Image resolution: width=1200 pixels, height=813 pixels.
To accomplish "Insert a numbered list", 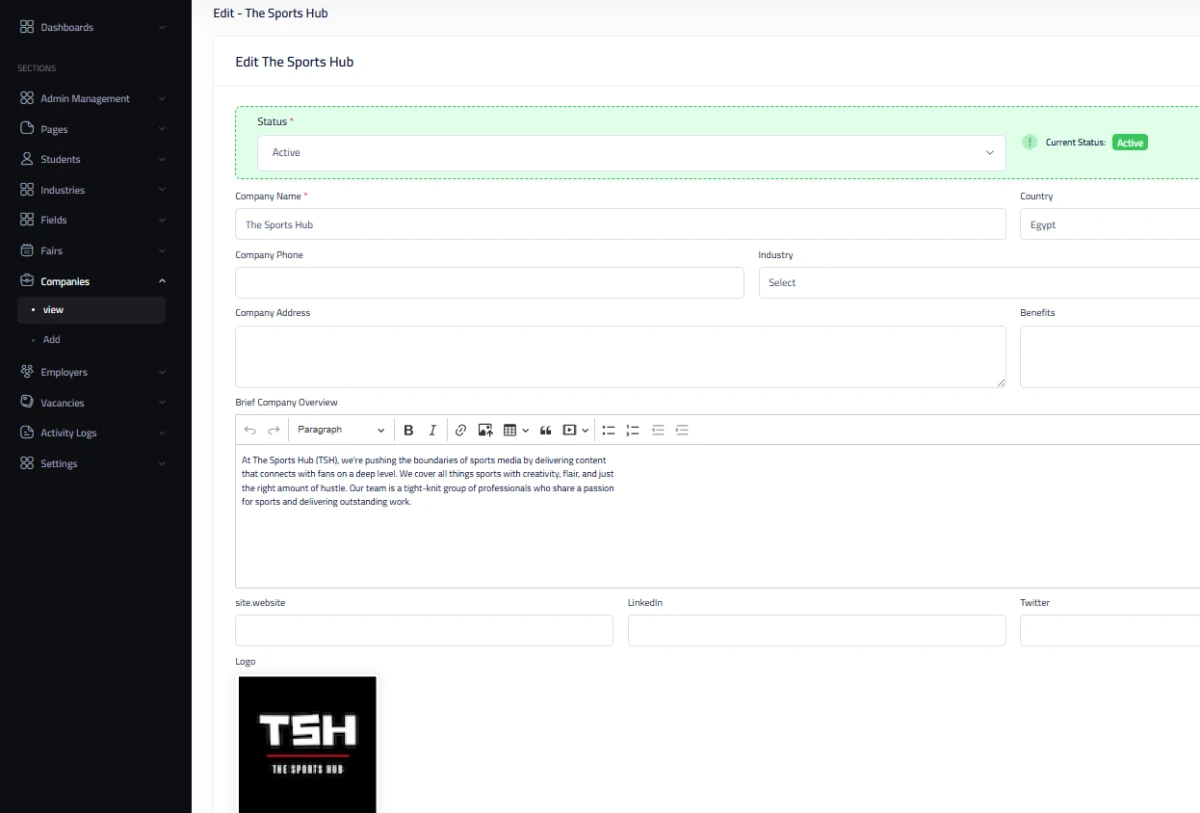I will 632,430.
